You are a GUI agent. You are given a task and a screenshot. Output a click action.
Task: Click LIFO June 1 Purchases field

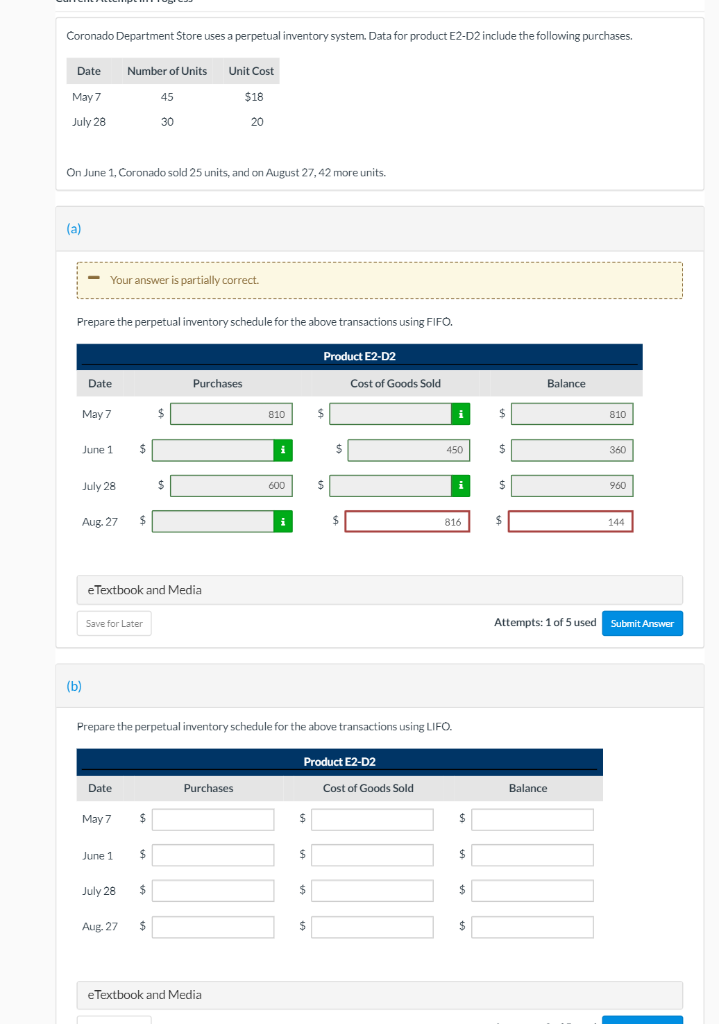pos(213,855)
